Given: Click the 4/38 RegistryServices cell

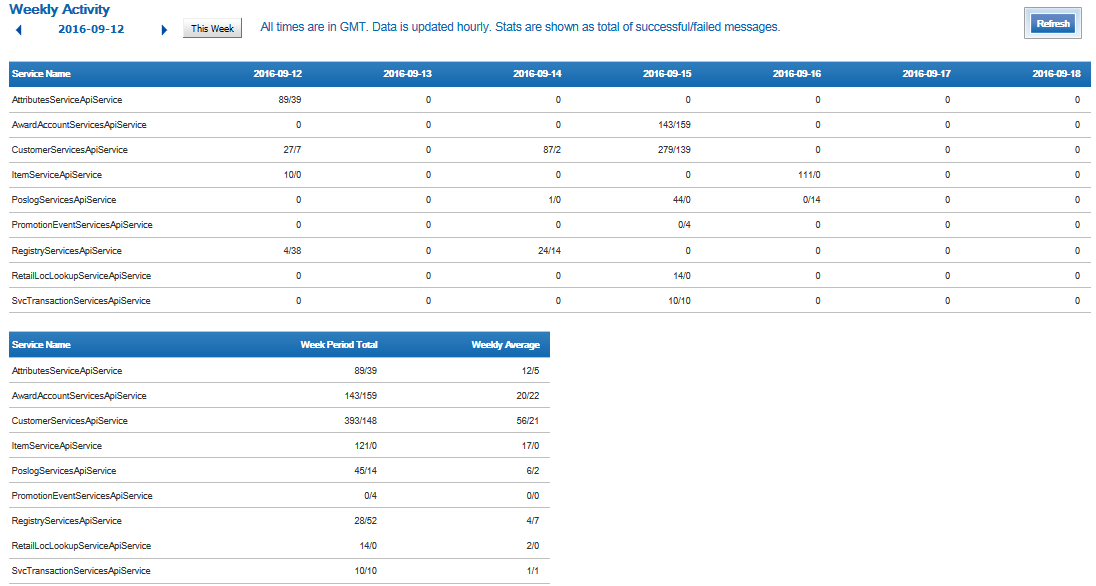Looking at the screenshot, I should [292, 251].
